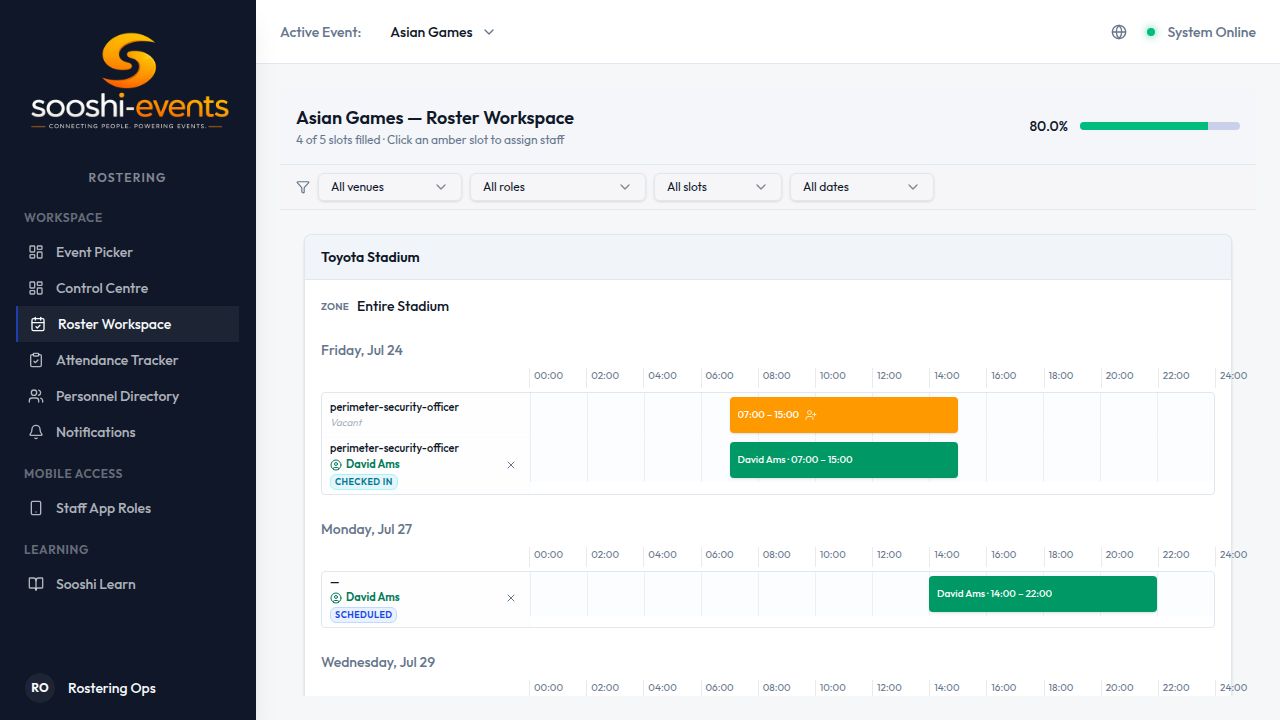Open the All roles filter
Image resolution: width=1280 pixels, height=720 pixels.
[x=558, y=187]
